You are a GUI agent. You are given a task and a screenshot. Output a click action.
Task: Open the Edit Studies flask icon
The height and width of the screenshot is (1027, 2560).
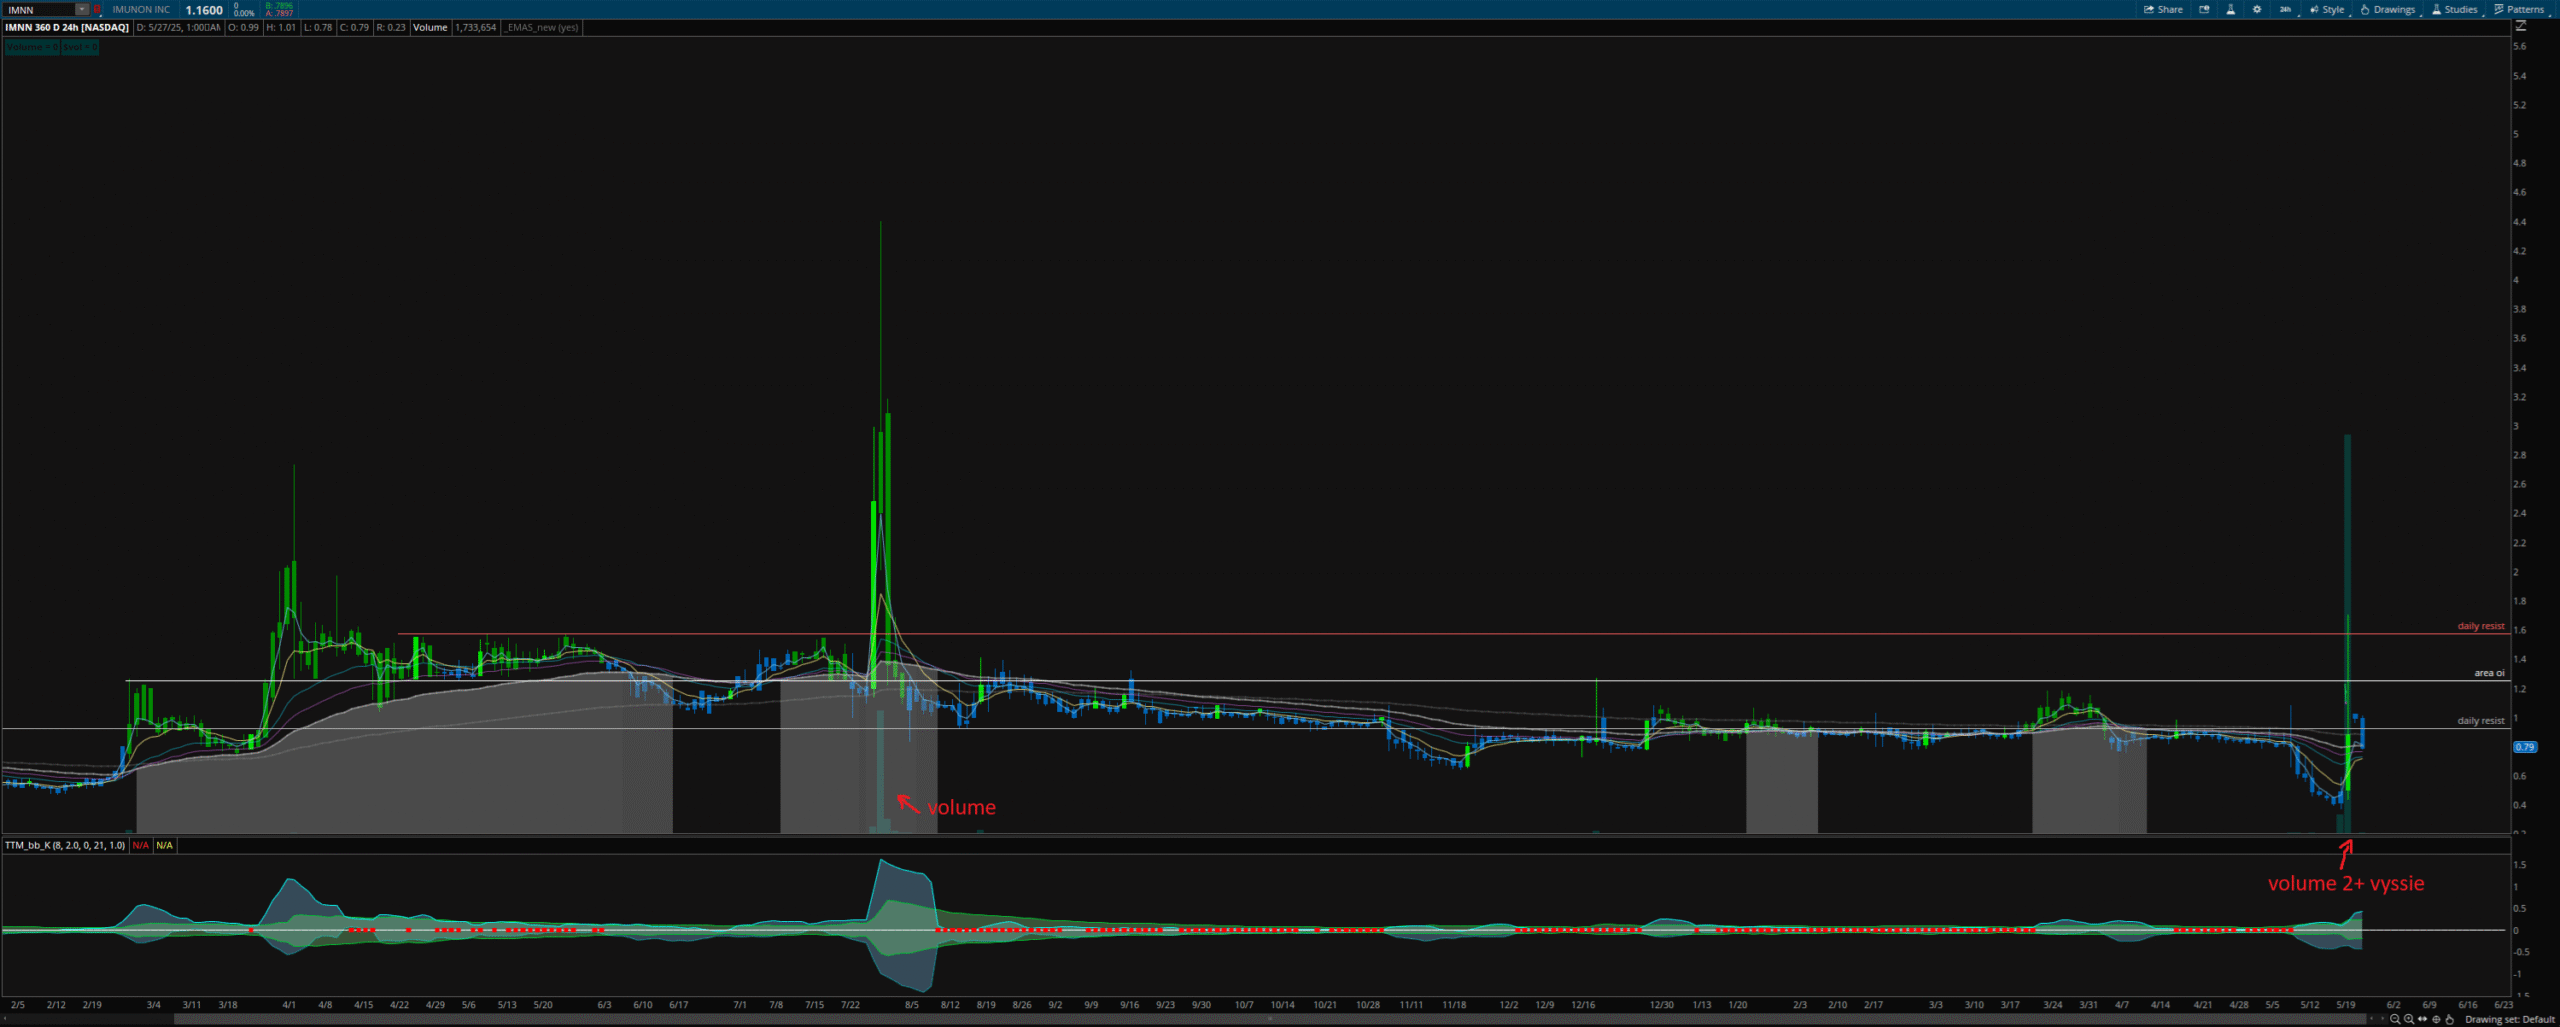click(2230, 9)
